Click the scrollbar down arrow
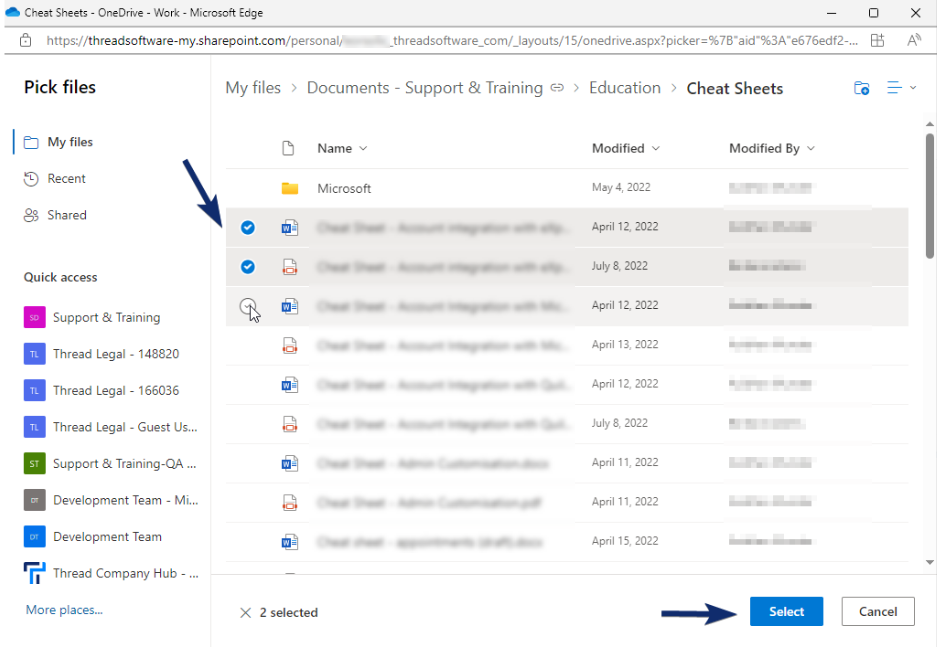The height and width of the screenshot is (647, 937). click(929, 562)
